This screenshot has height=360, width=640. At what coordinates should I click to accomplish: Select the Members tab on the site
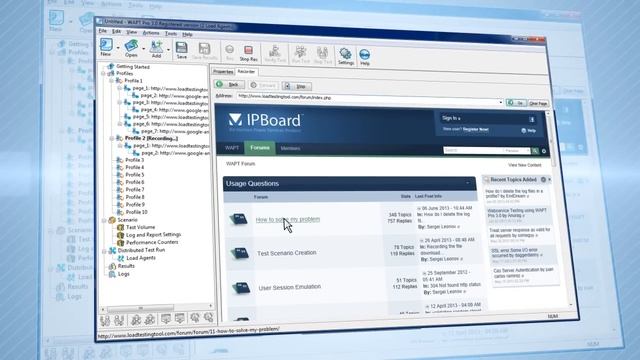coord(290,149)
